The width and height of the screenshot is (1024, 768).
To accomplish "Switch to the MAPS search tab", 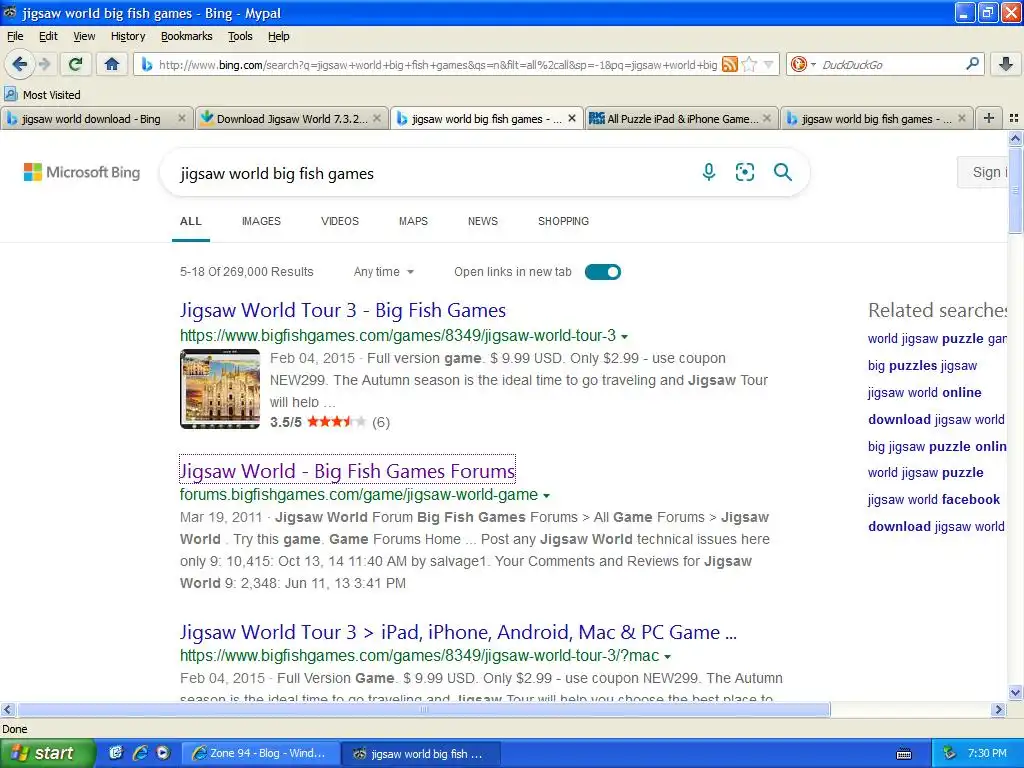I will (413, 221).
